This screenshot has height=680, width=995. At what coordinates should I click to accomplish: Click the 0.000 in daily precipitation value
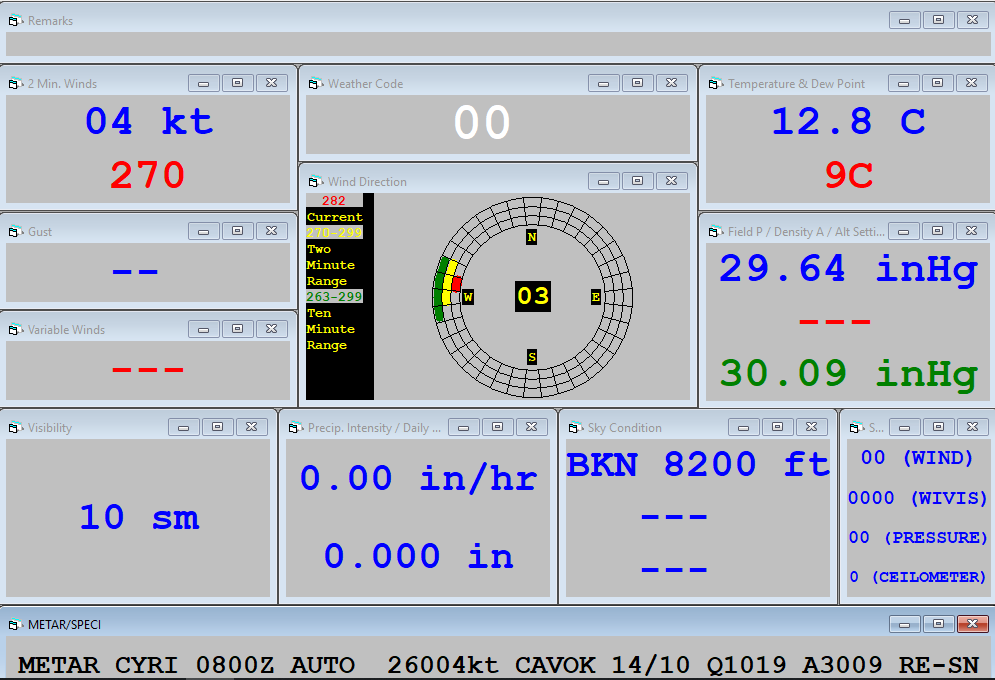(418, 556)
